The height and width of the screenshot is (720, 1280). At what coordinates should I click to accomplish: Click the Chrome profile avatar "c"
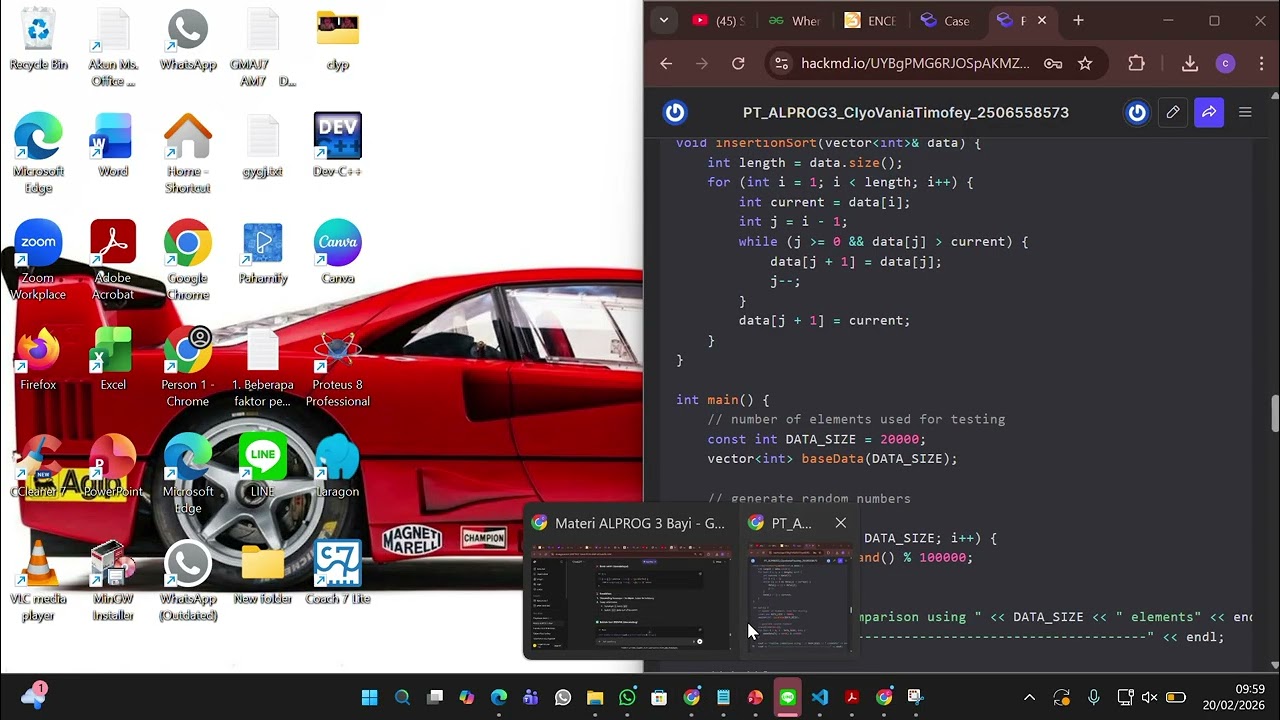pyautogui.click(x=1225, y=63)
